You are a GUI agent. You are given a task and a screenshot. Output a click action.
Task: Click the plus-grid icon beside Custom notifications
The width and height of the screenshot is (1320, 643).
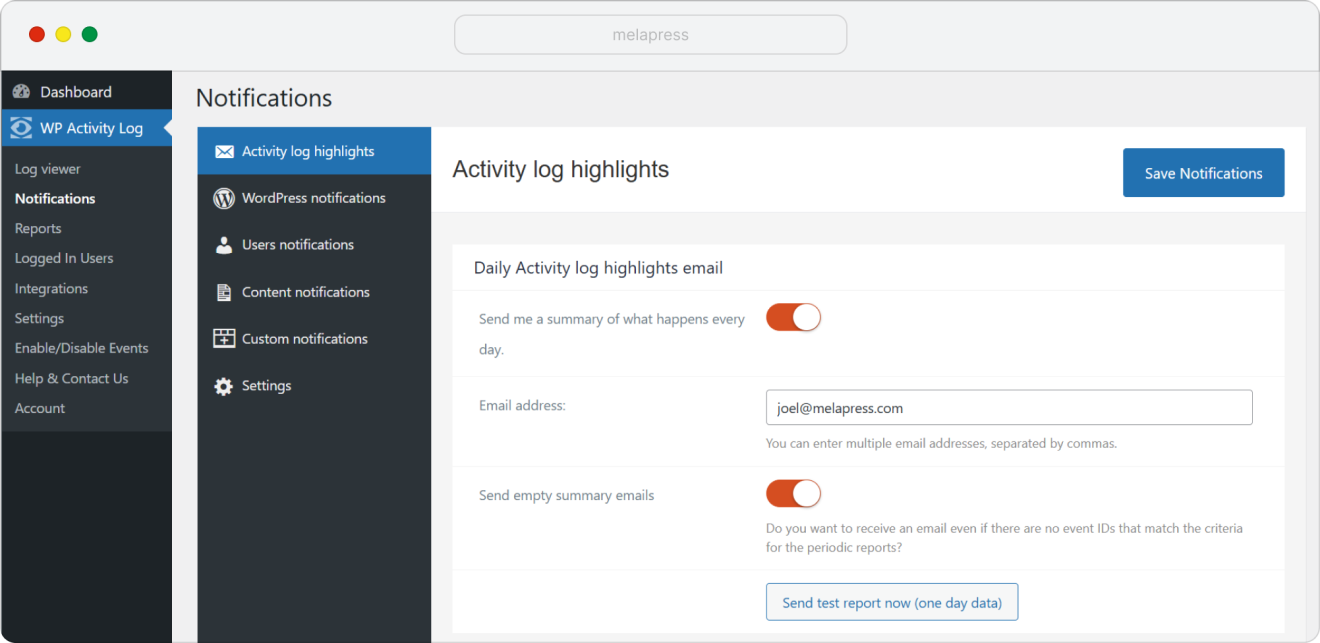pyautogui.click(x=224, y=339)
